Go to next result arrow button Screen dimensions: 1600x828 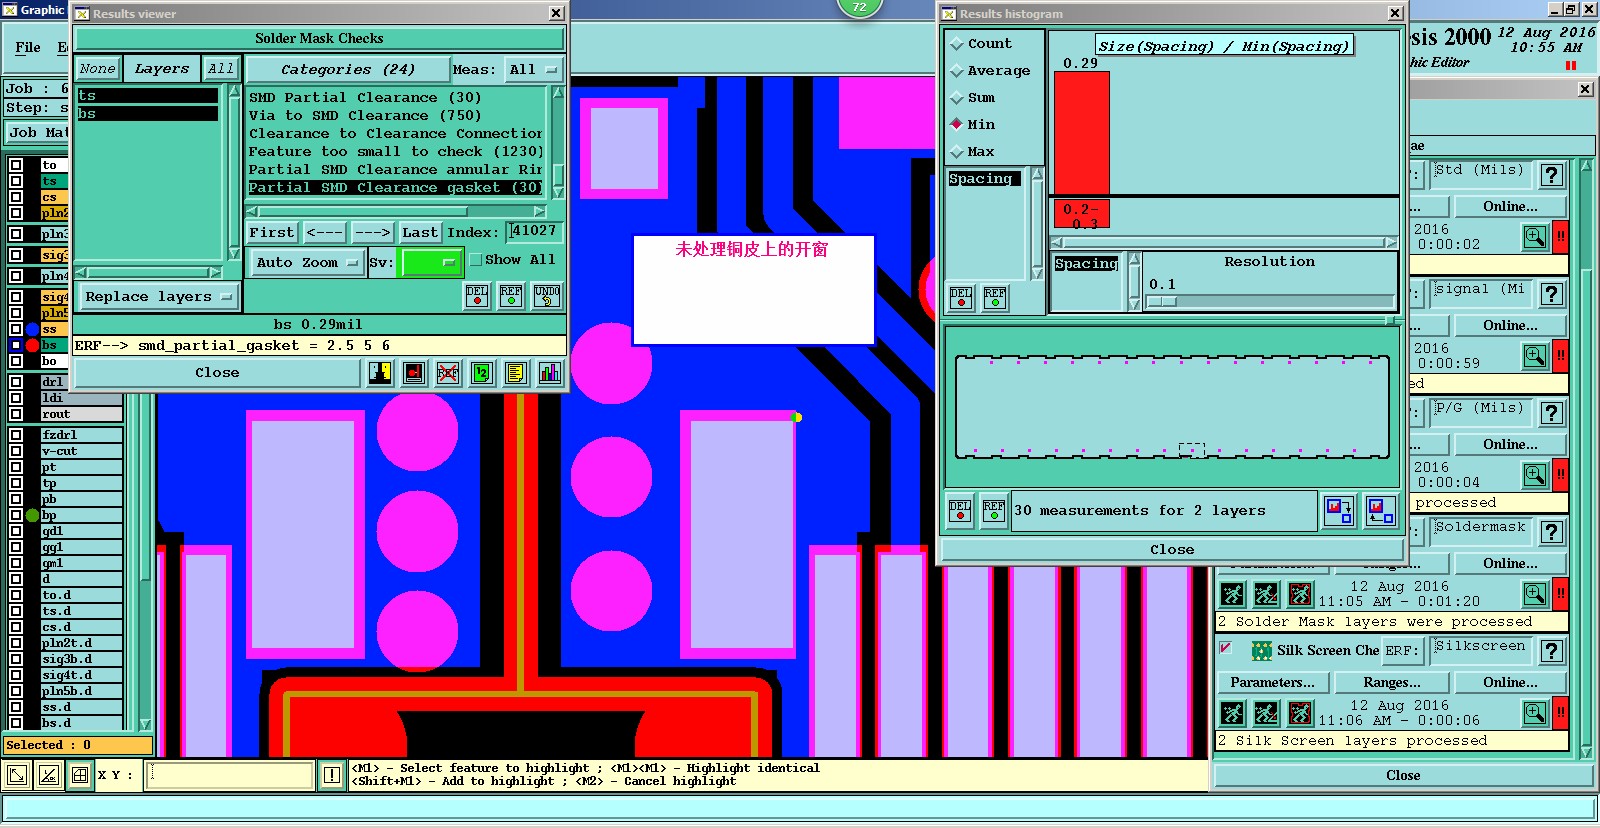click(372, 232)
